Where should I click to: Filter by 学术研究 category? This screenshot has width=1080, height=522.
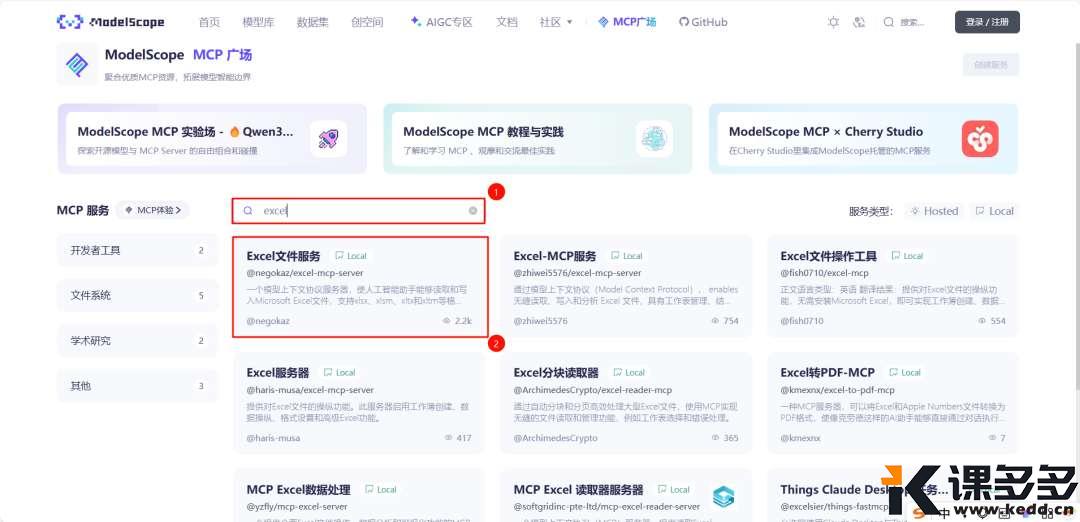click(x=138, y=341)
